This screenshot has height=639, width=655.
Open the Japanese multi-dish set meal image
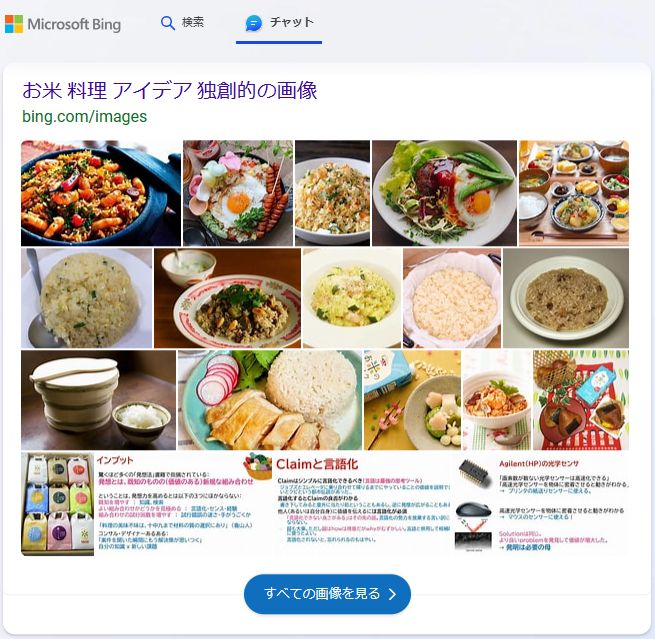click(x=574, y=193)
